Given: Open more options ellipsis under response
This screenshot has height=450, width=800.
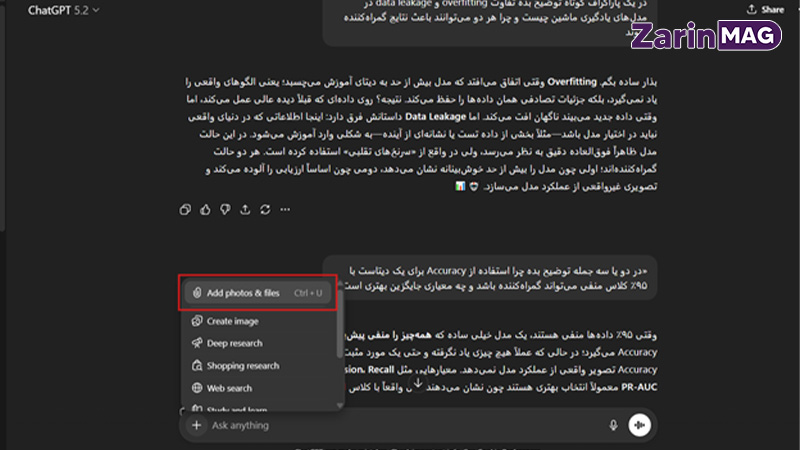Looking at the screenshot, I should coord(285,210).
